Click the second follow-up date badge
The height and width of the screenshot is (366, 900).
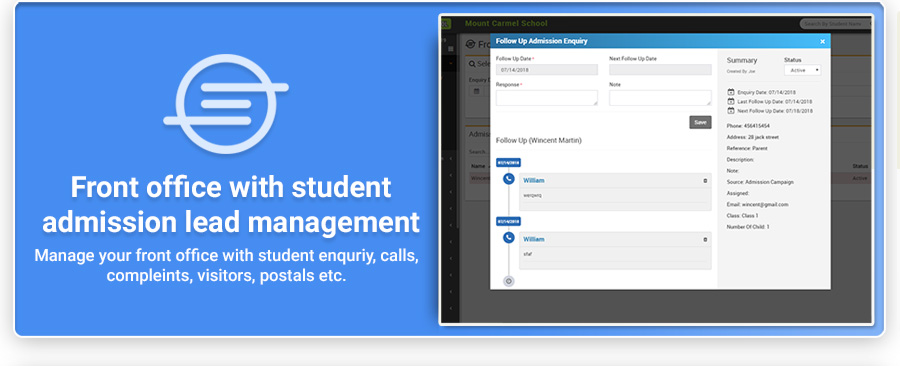508,221
